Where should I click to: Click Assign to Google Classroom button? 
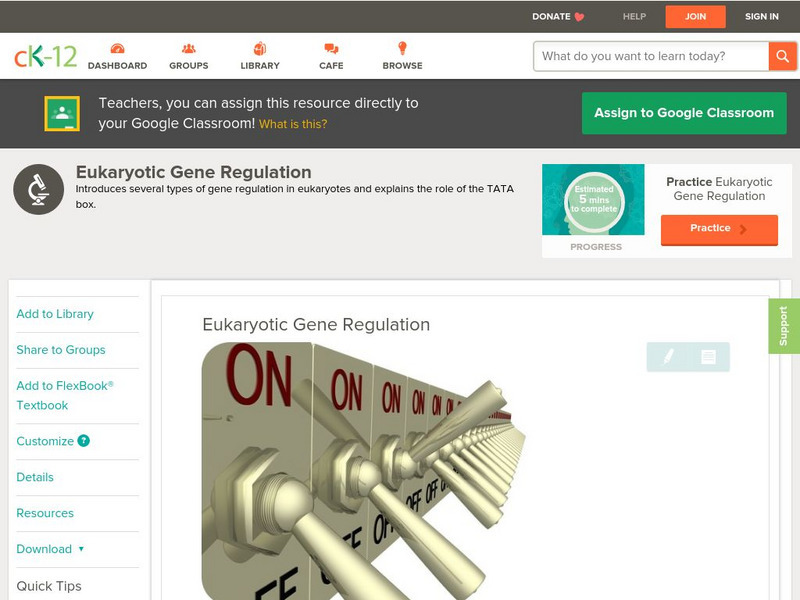(x=684, y=113)
